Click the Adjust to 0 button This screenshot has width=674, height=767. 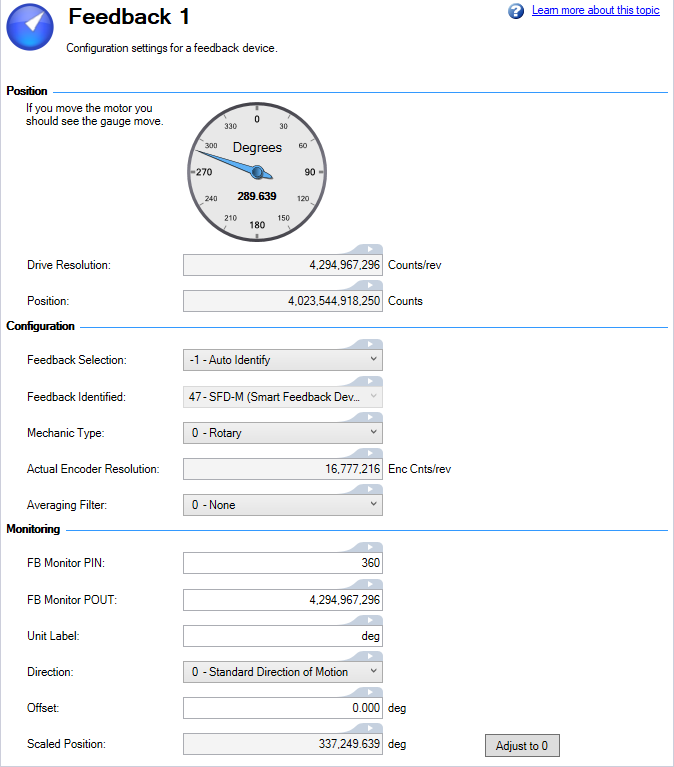point(522,745)
